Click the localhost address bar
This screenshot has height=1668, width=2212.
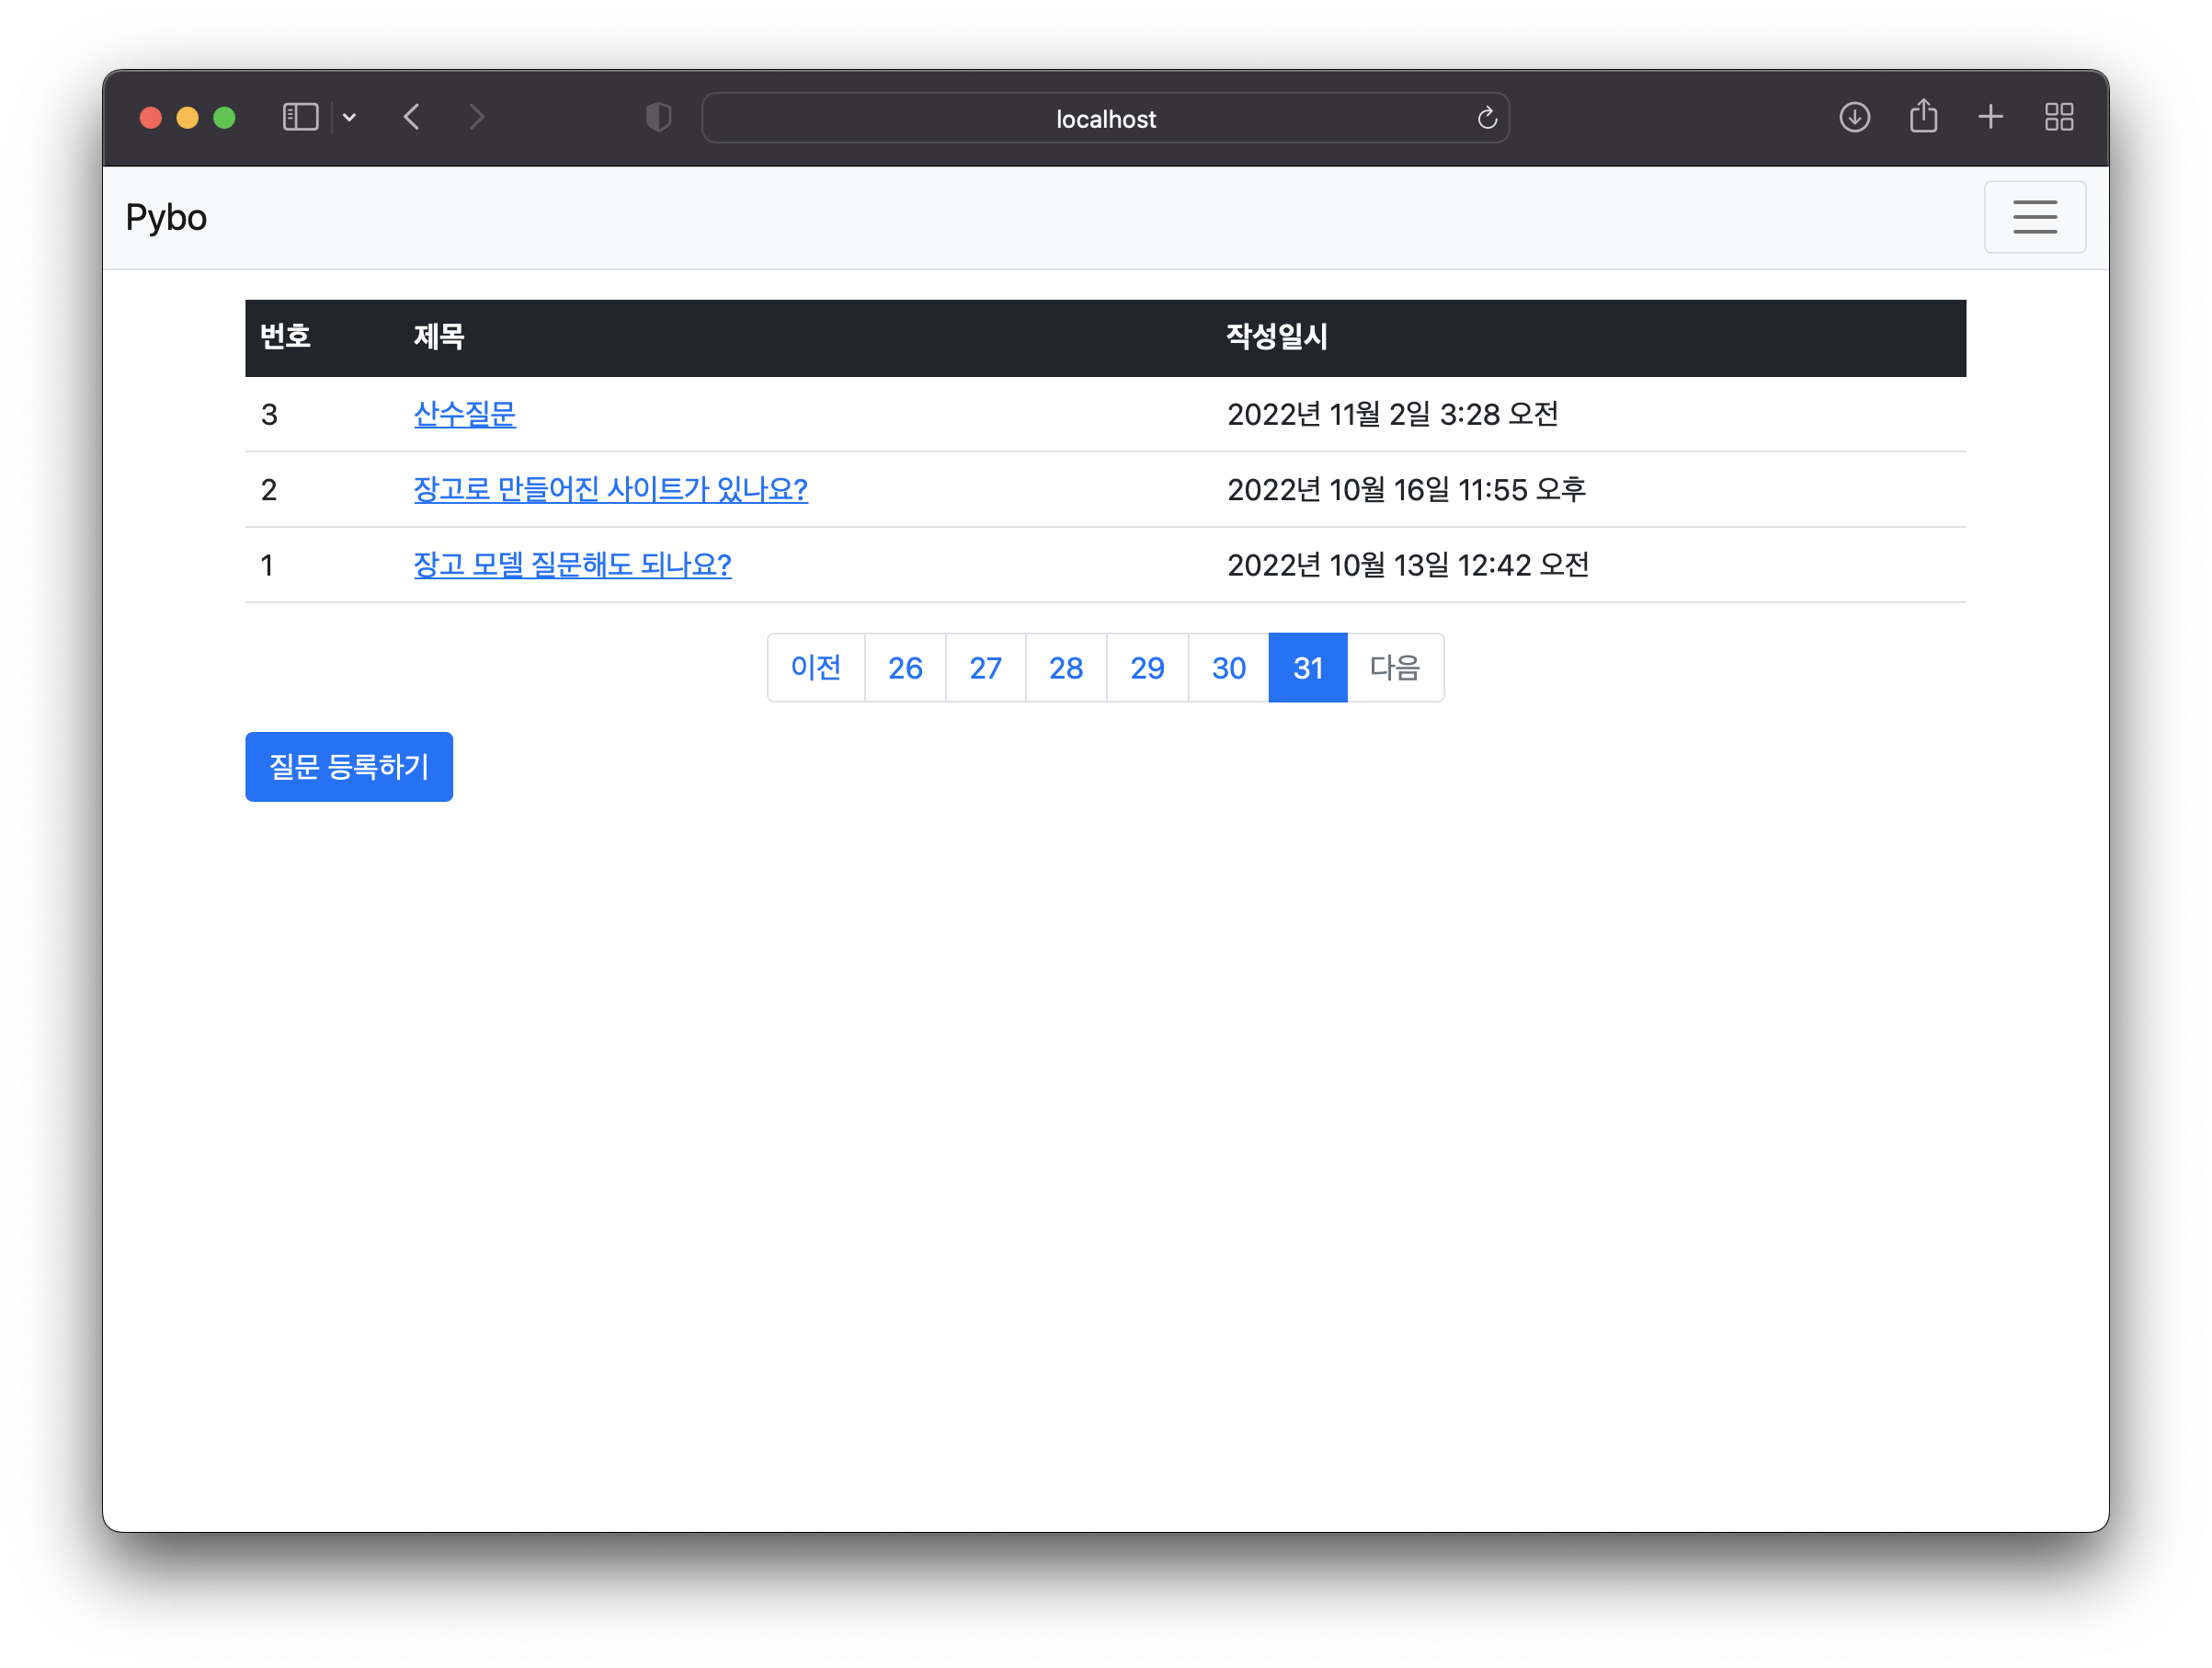pos(1104,119)
